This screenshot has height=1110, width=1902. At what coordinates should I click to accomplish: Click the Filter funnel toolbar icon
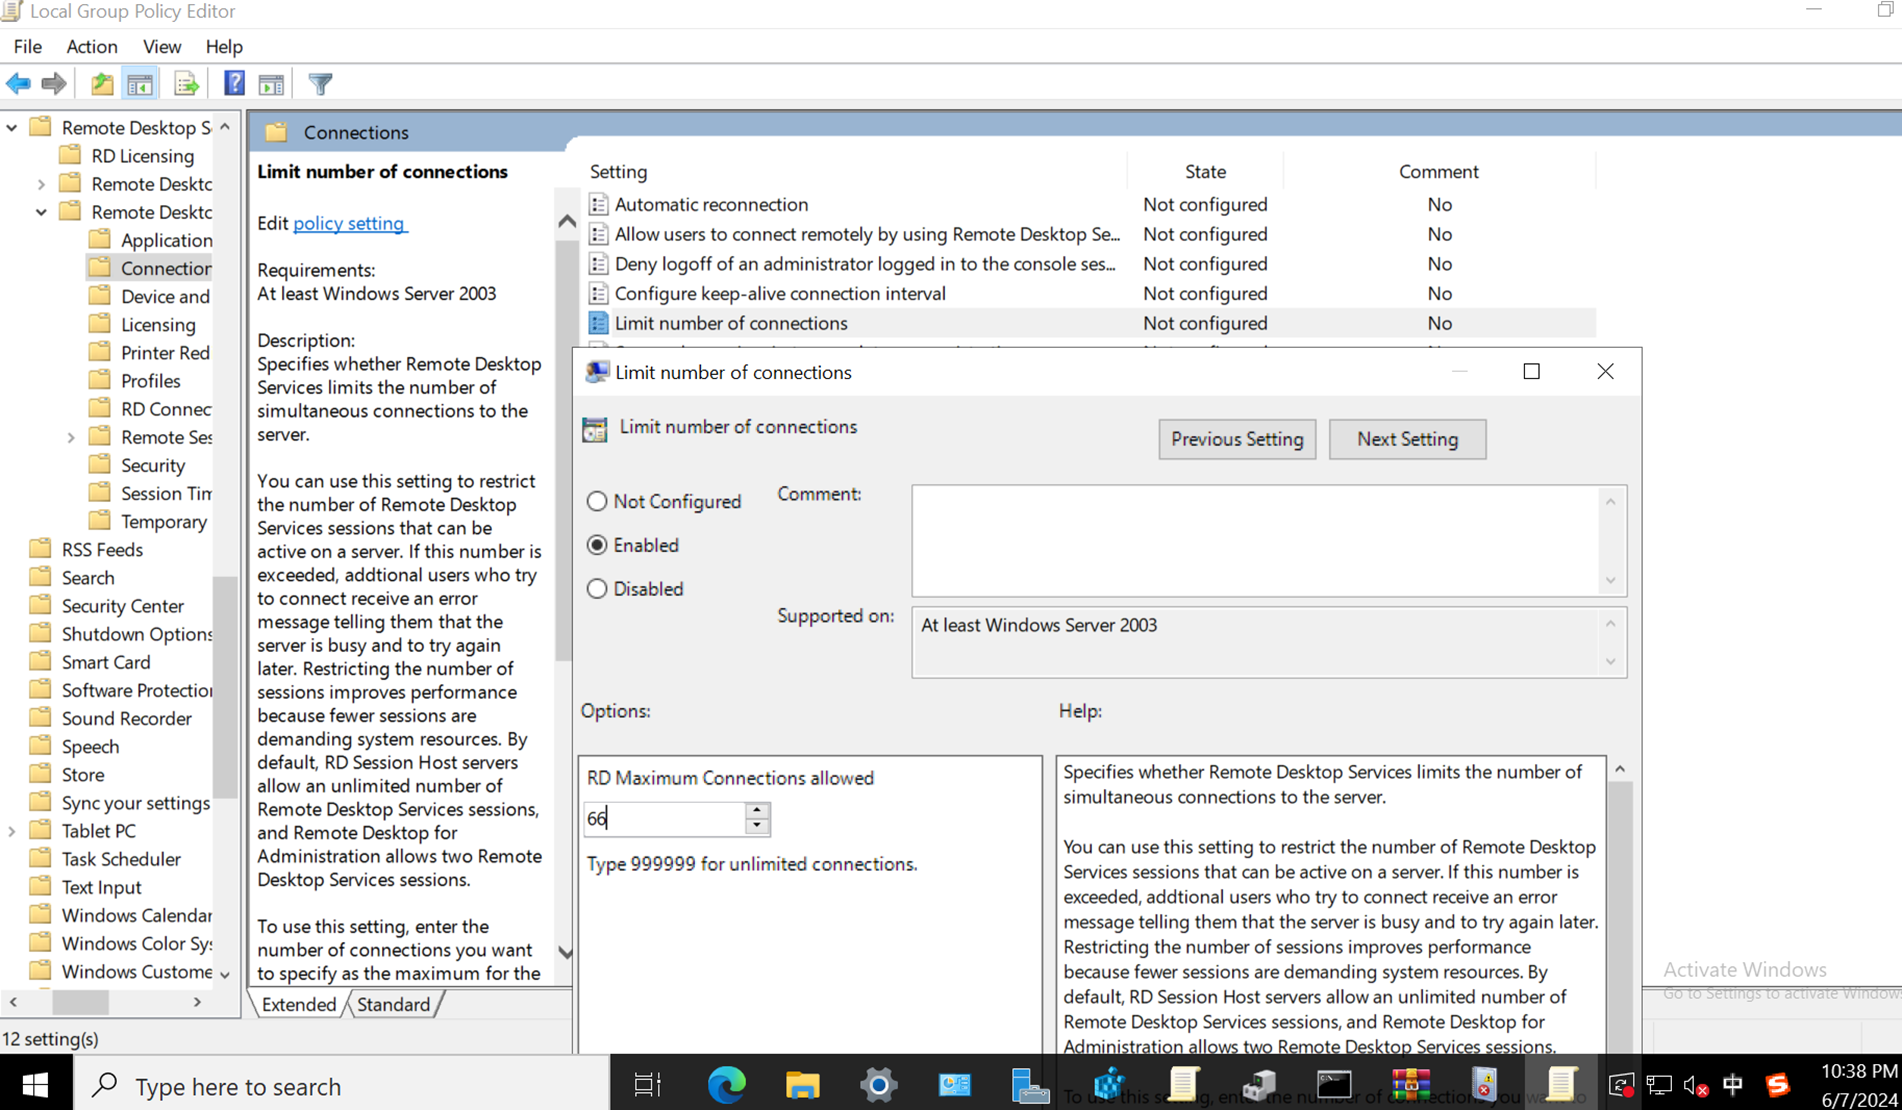click(x=320, y=84)
